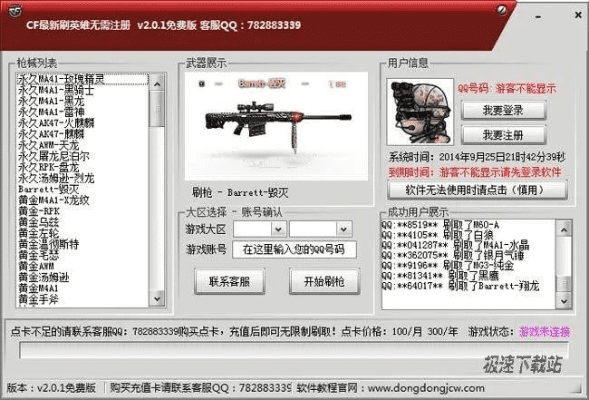Select 黄金M4A1 in weapon list
The width and height of the screenshot is (589, 400).
coord(38,288)
